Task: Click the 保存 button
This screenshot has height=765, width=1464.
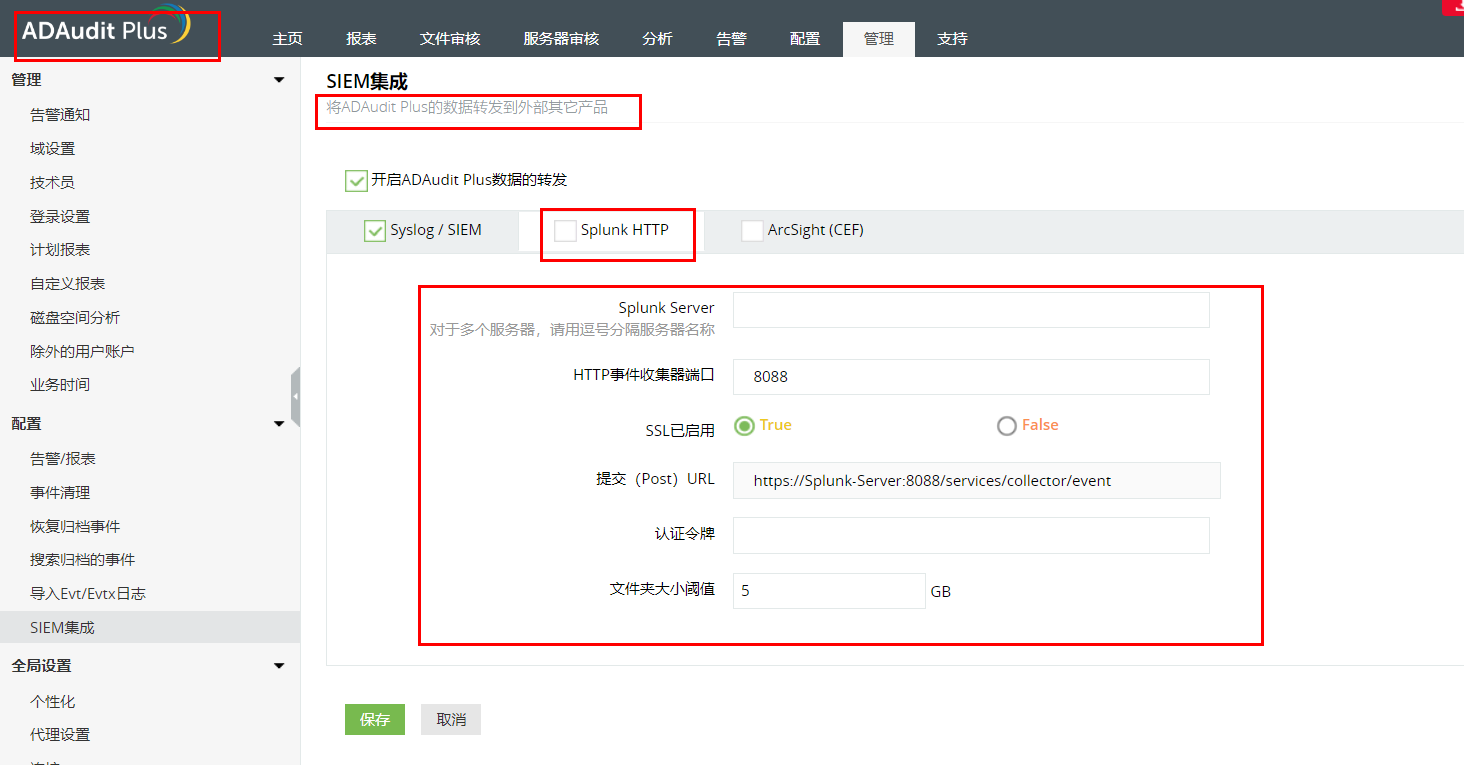Action: (x=375, y=720)
